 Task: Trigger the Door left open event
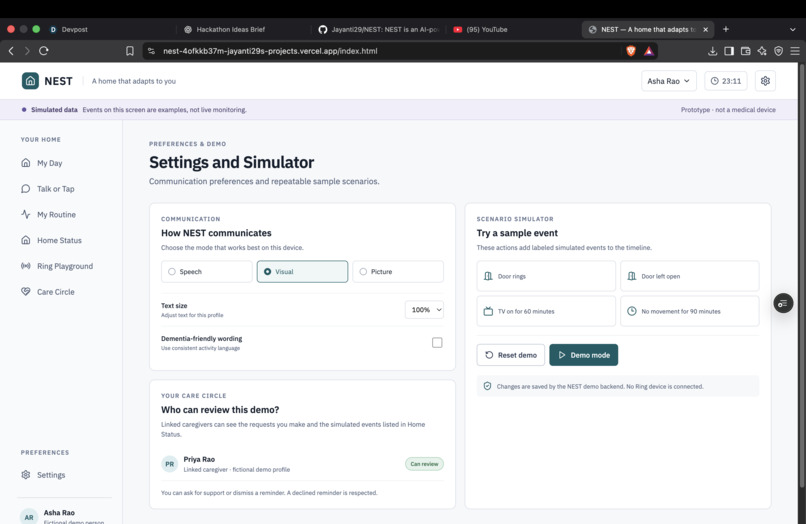689,276
